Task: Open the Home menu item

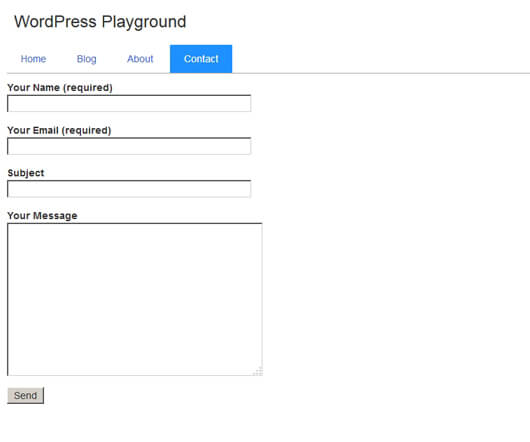Action: [x=33, y=59]
